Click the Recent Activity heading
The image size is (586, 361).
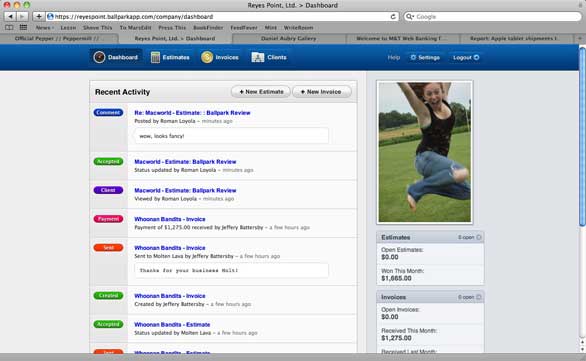click(x=122, y=92)
